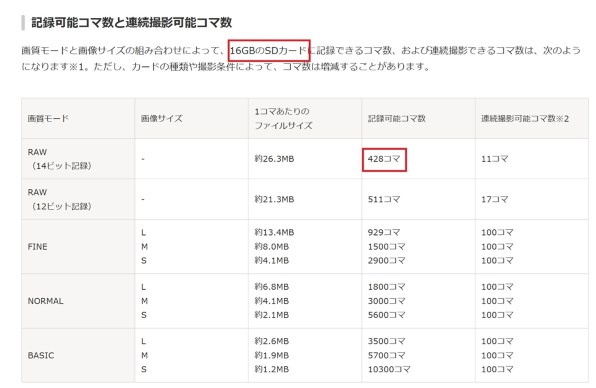Click the 5600コマ value
596x388 pixels.
[386, 315]
